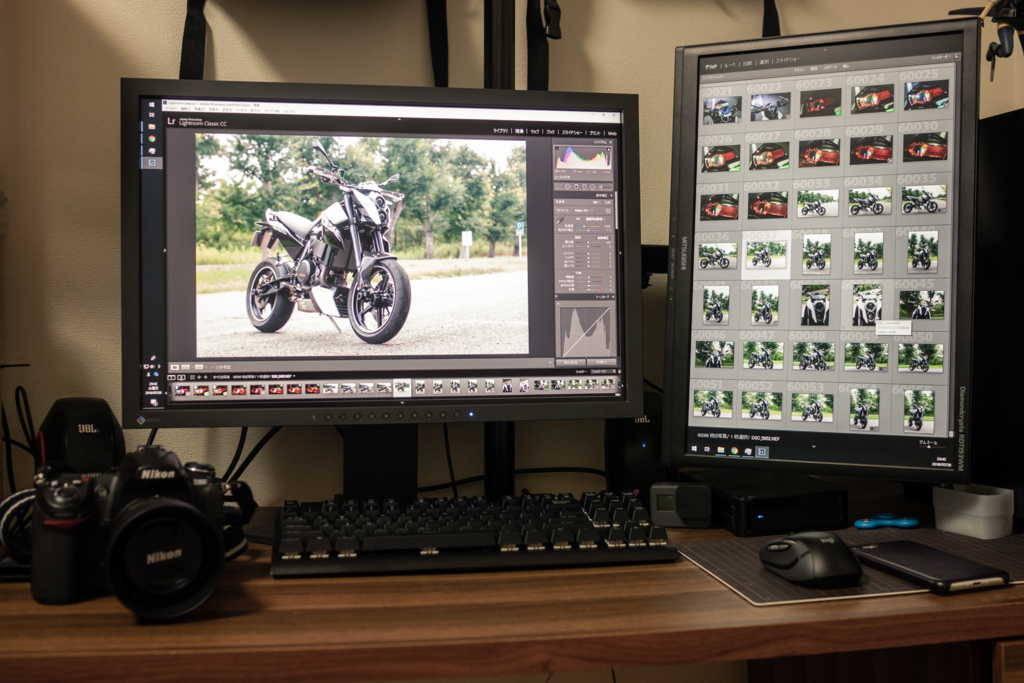
Task: Open Chrome on the right monitor taskbar
Action: (735, 451)
